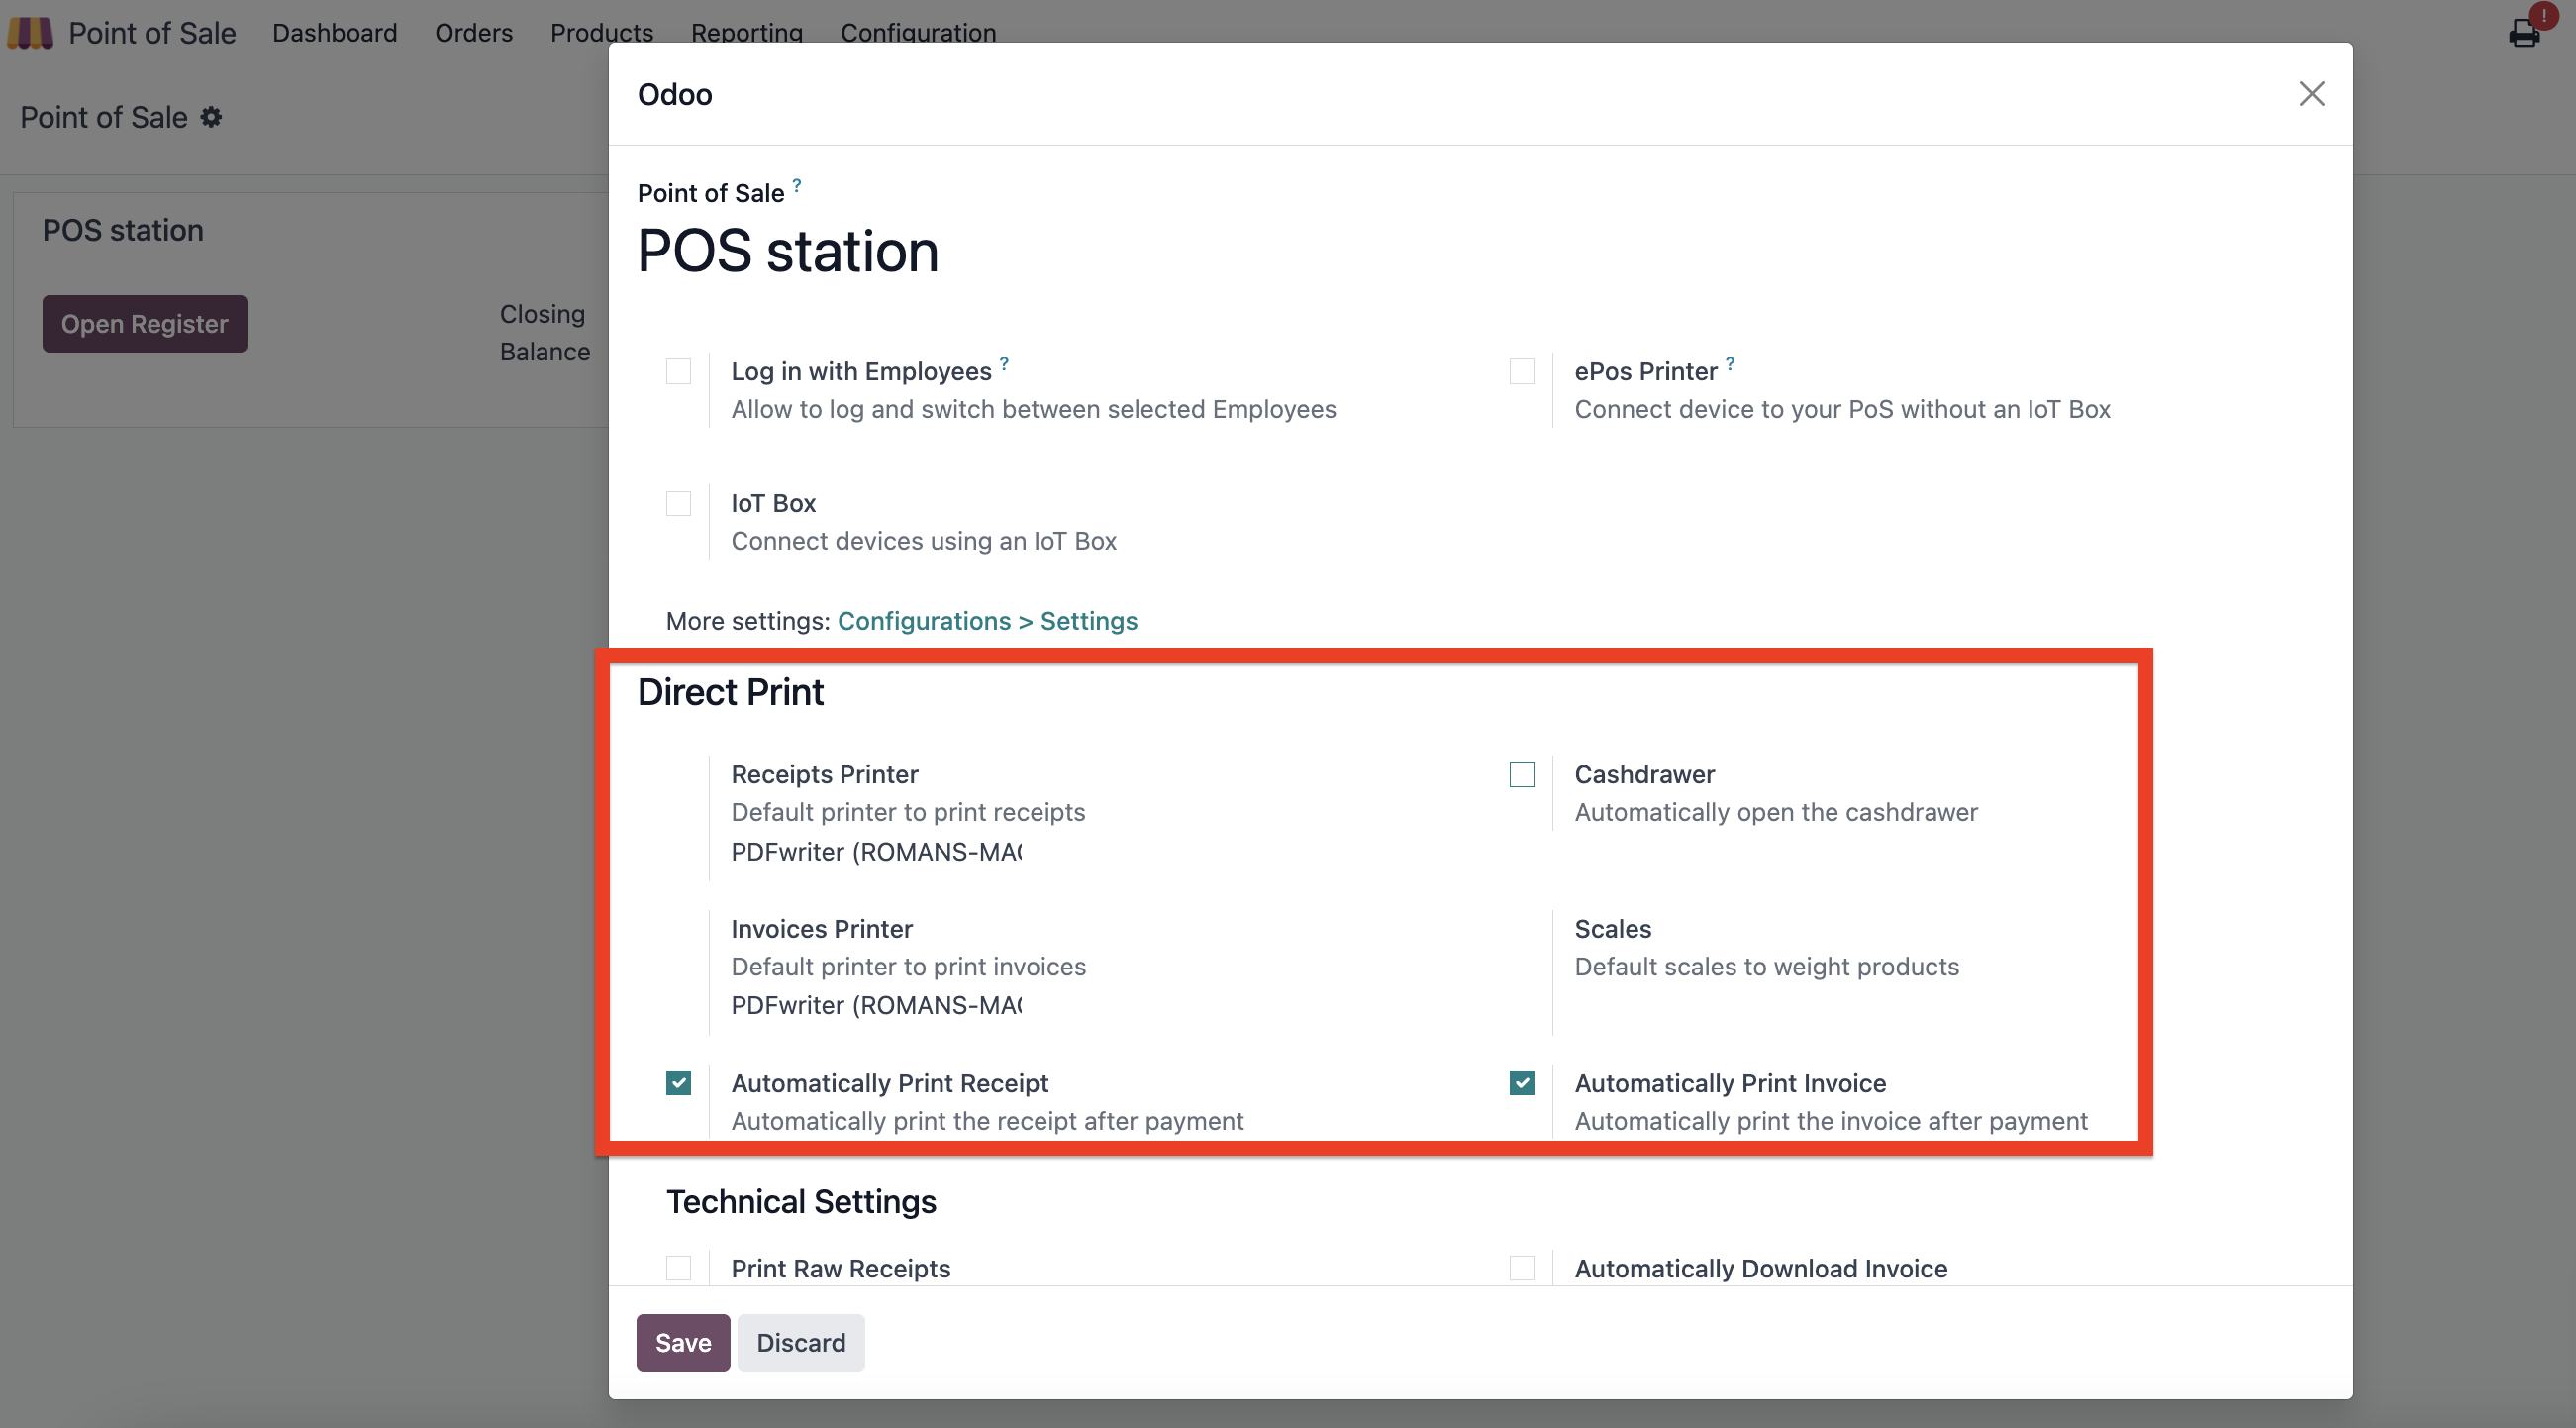Screen dimensions: 2576x1428
Task: Open the Receipts Printer selection field
Action: coord(877,852)
